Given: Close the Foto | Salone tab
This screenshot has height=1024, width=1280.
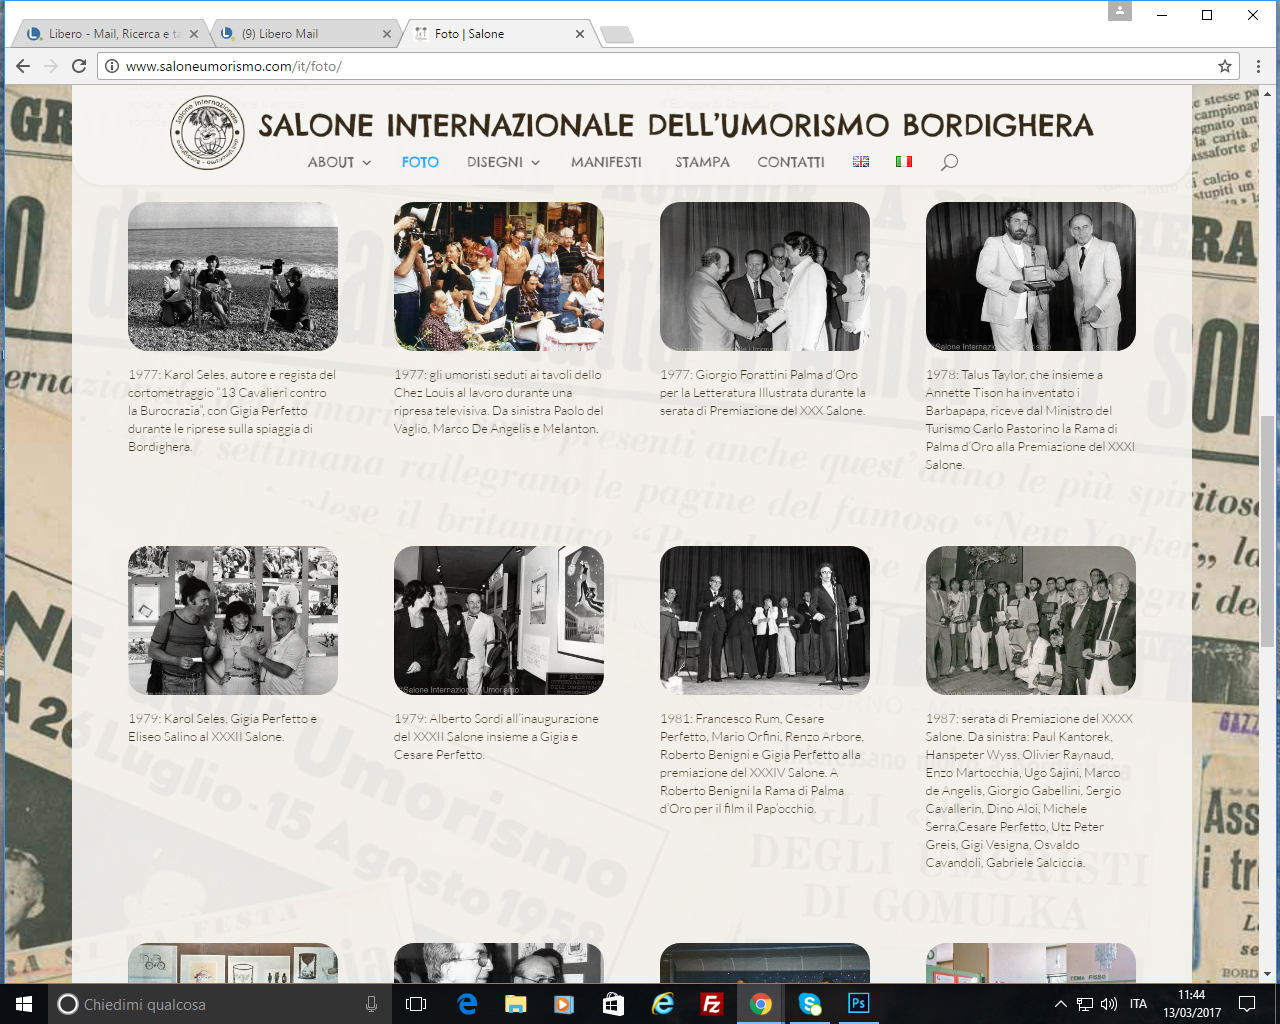Looking at the screenshot, I should (580, 34).
